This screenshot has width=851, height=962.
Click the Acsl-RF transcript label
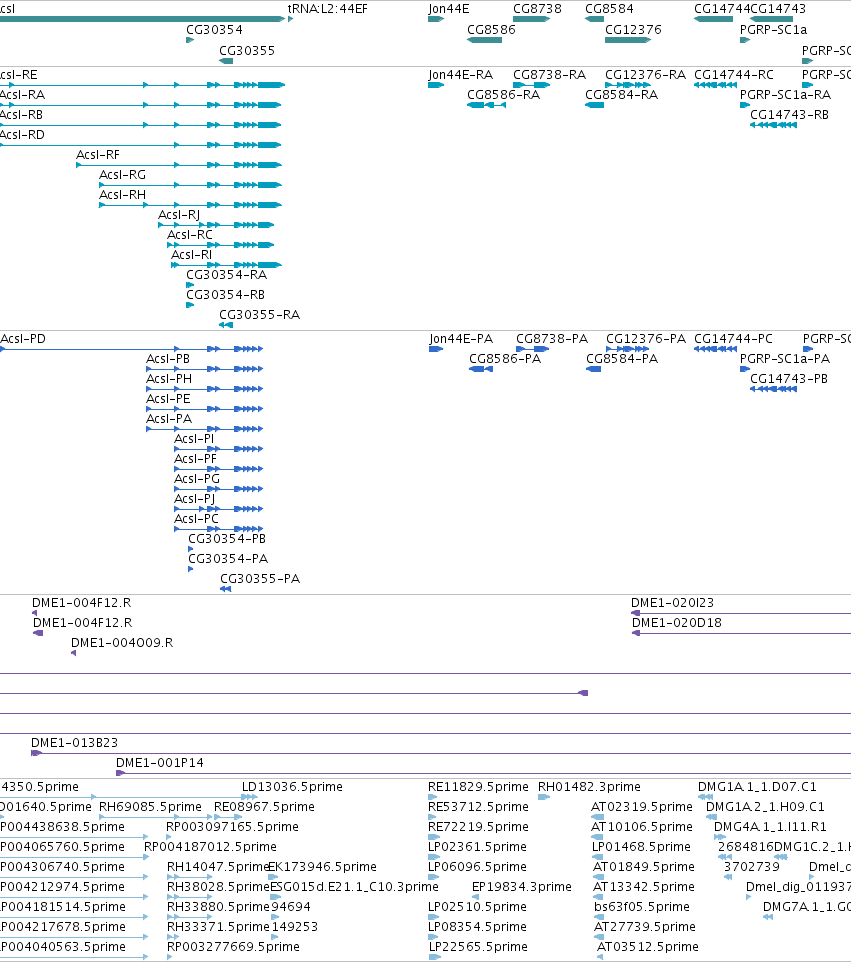[x=98, y=155]
